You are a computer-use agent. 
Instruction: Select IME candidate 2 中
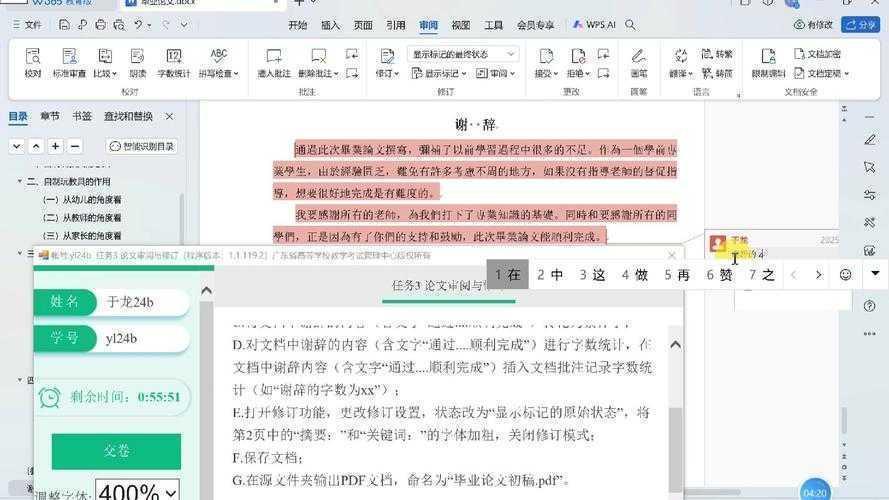click(x=550, y=274)
